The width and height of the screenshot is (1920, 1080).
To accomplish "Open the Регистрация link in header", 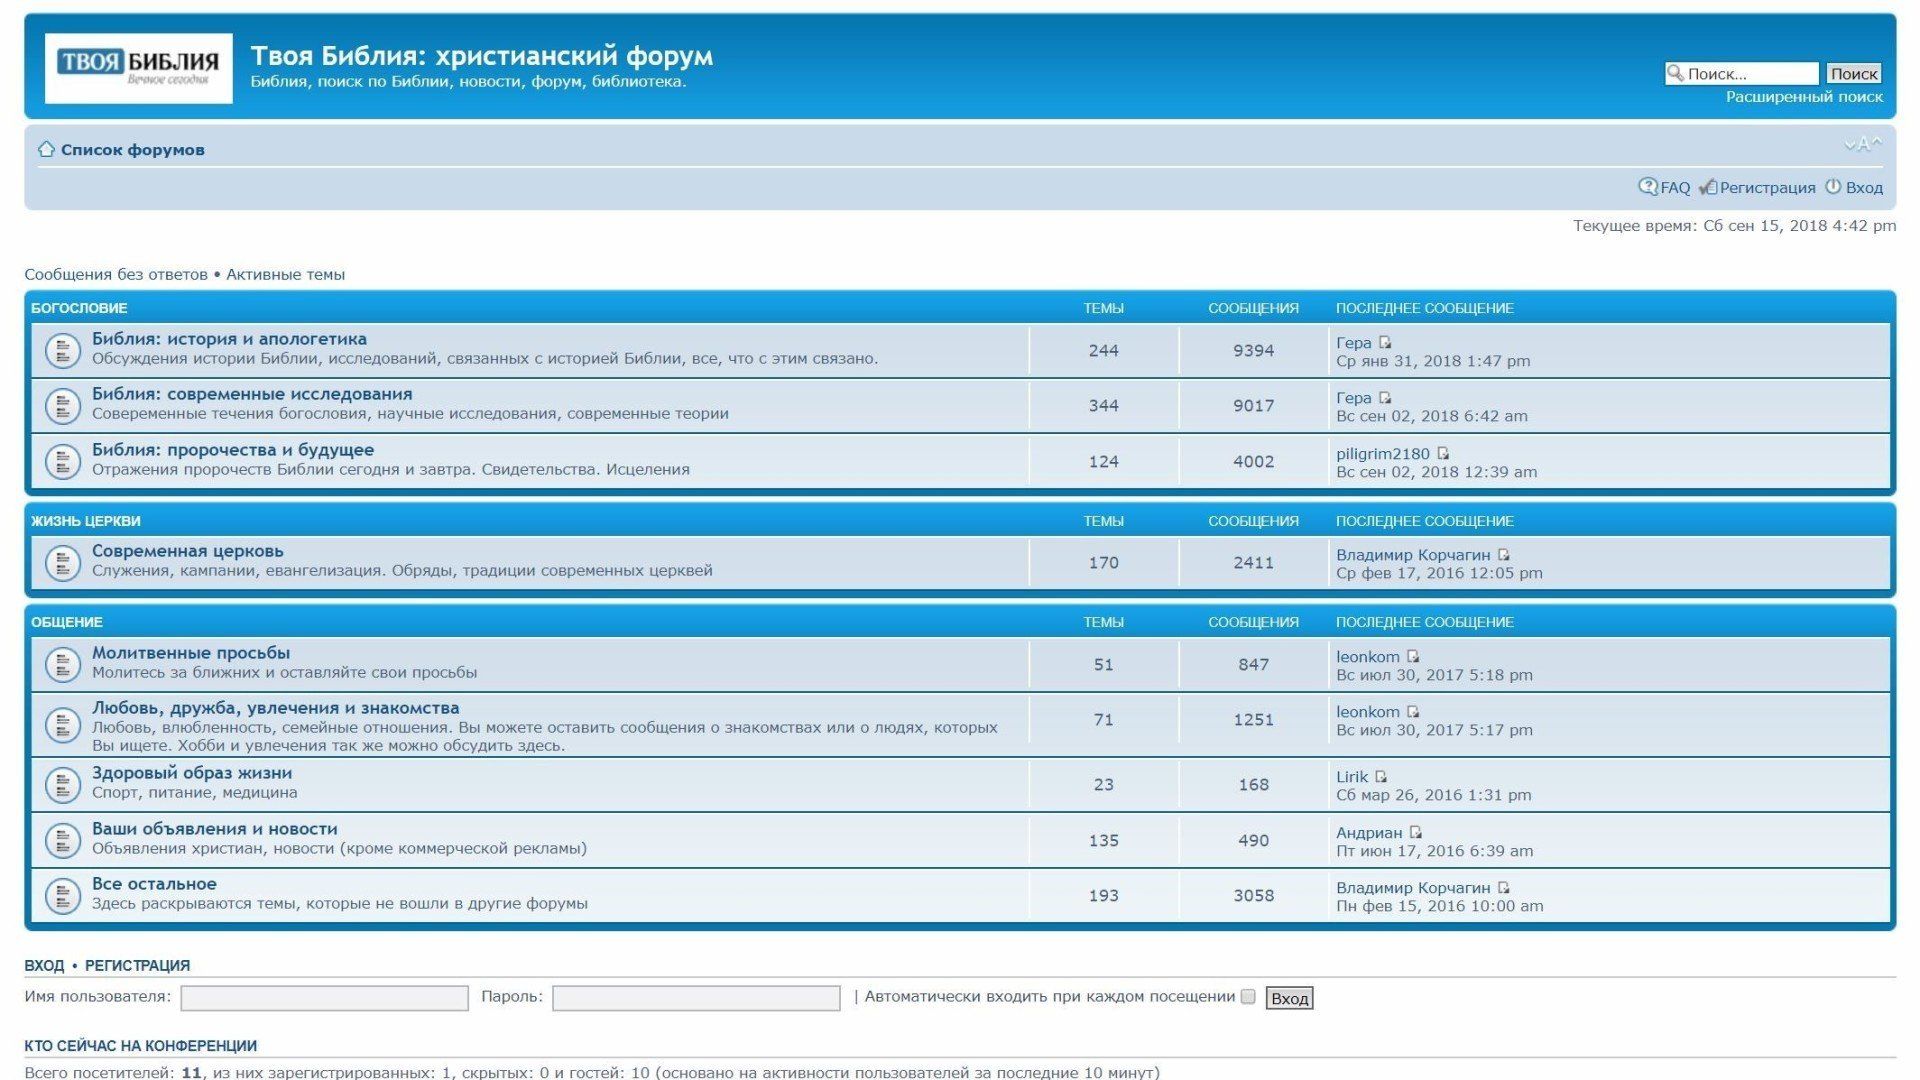I will pyautogui.click(x=1767, y=188).
